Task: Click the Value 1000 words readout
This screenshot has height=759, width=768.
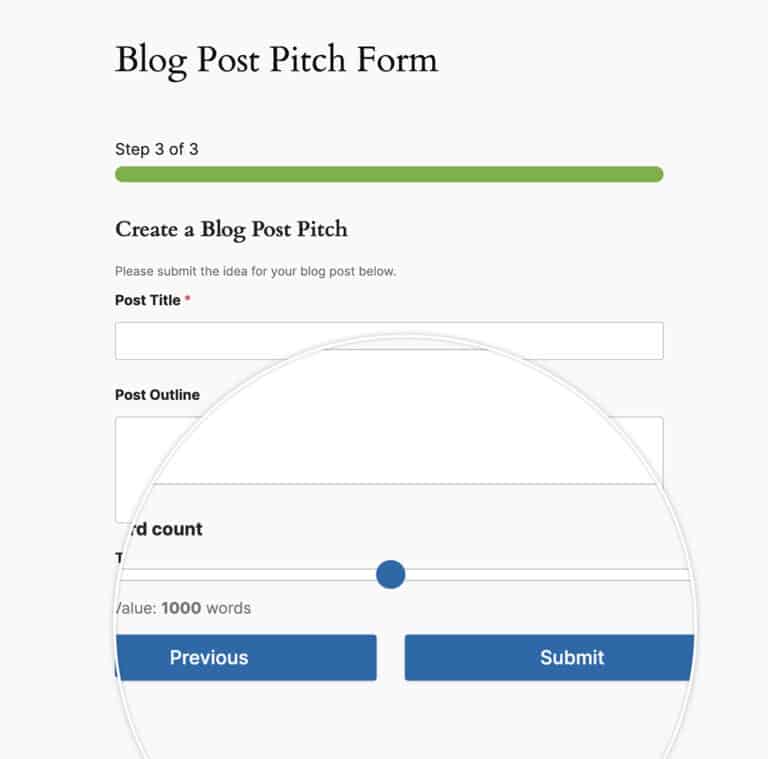Action: [183, 608]
